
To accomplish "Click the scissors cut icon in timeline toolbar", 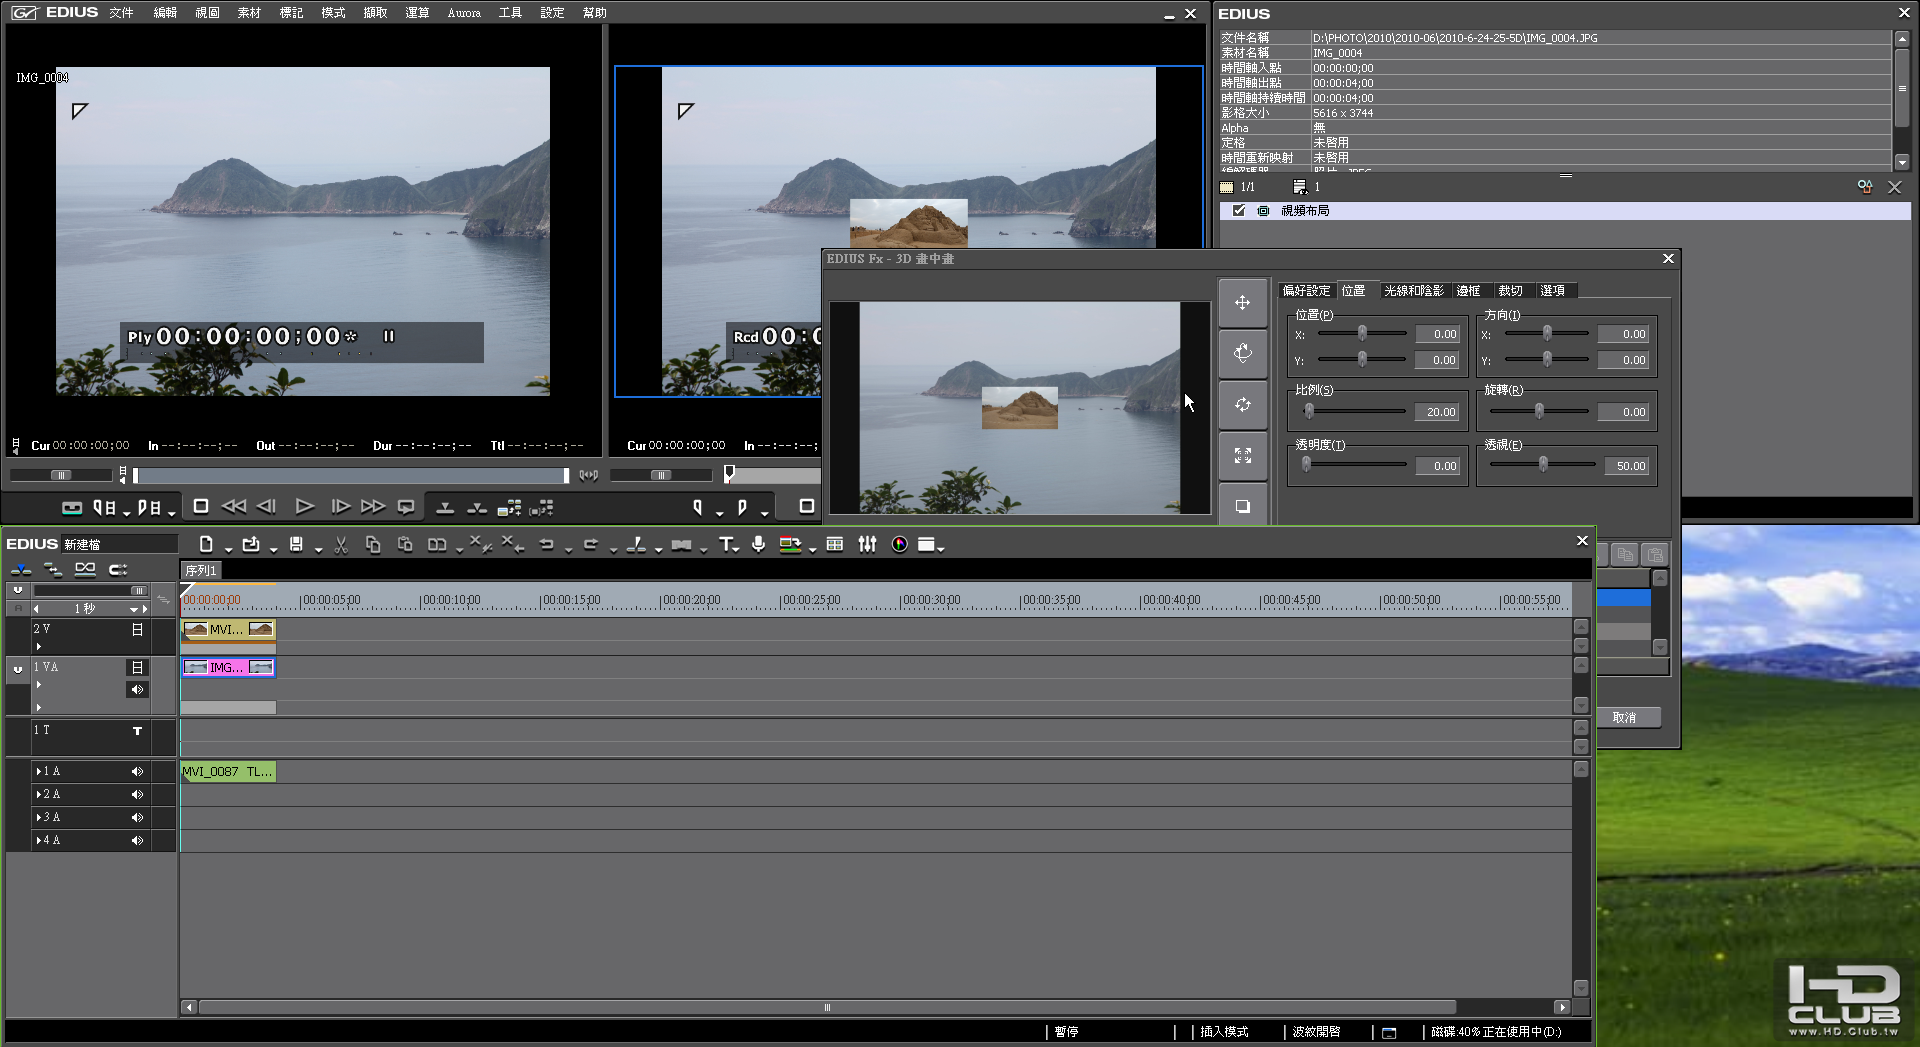I will pos(341,545).
